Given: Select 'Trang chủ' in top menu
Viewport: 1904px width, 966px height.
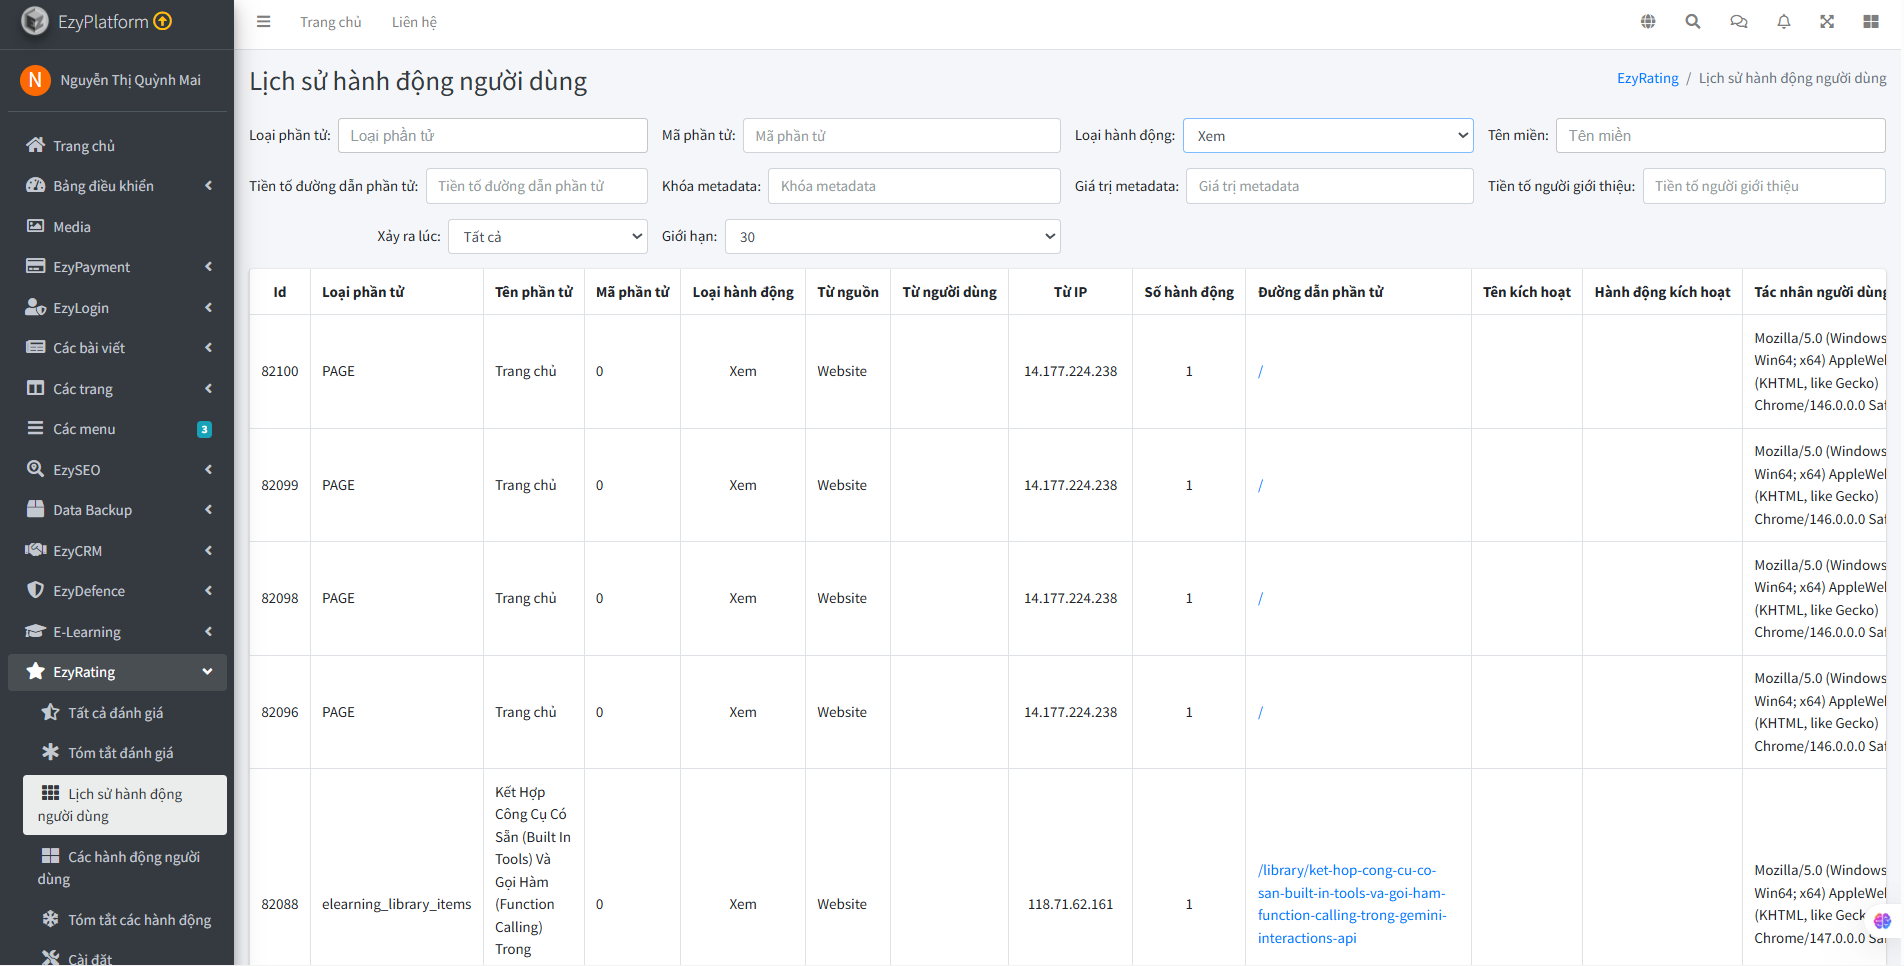Looking at the screenshot, I should [x=330, y=21].
